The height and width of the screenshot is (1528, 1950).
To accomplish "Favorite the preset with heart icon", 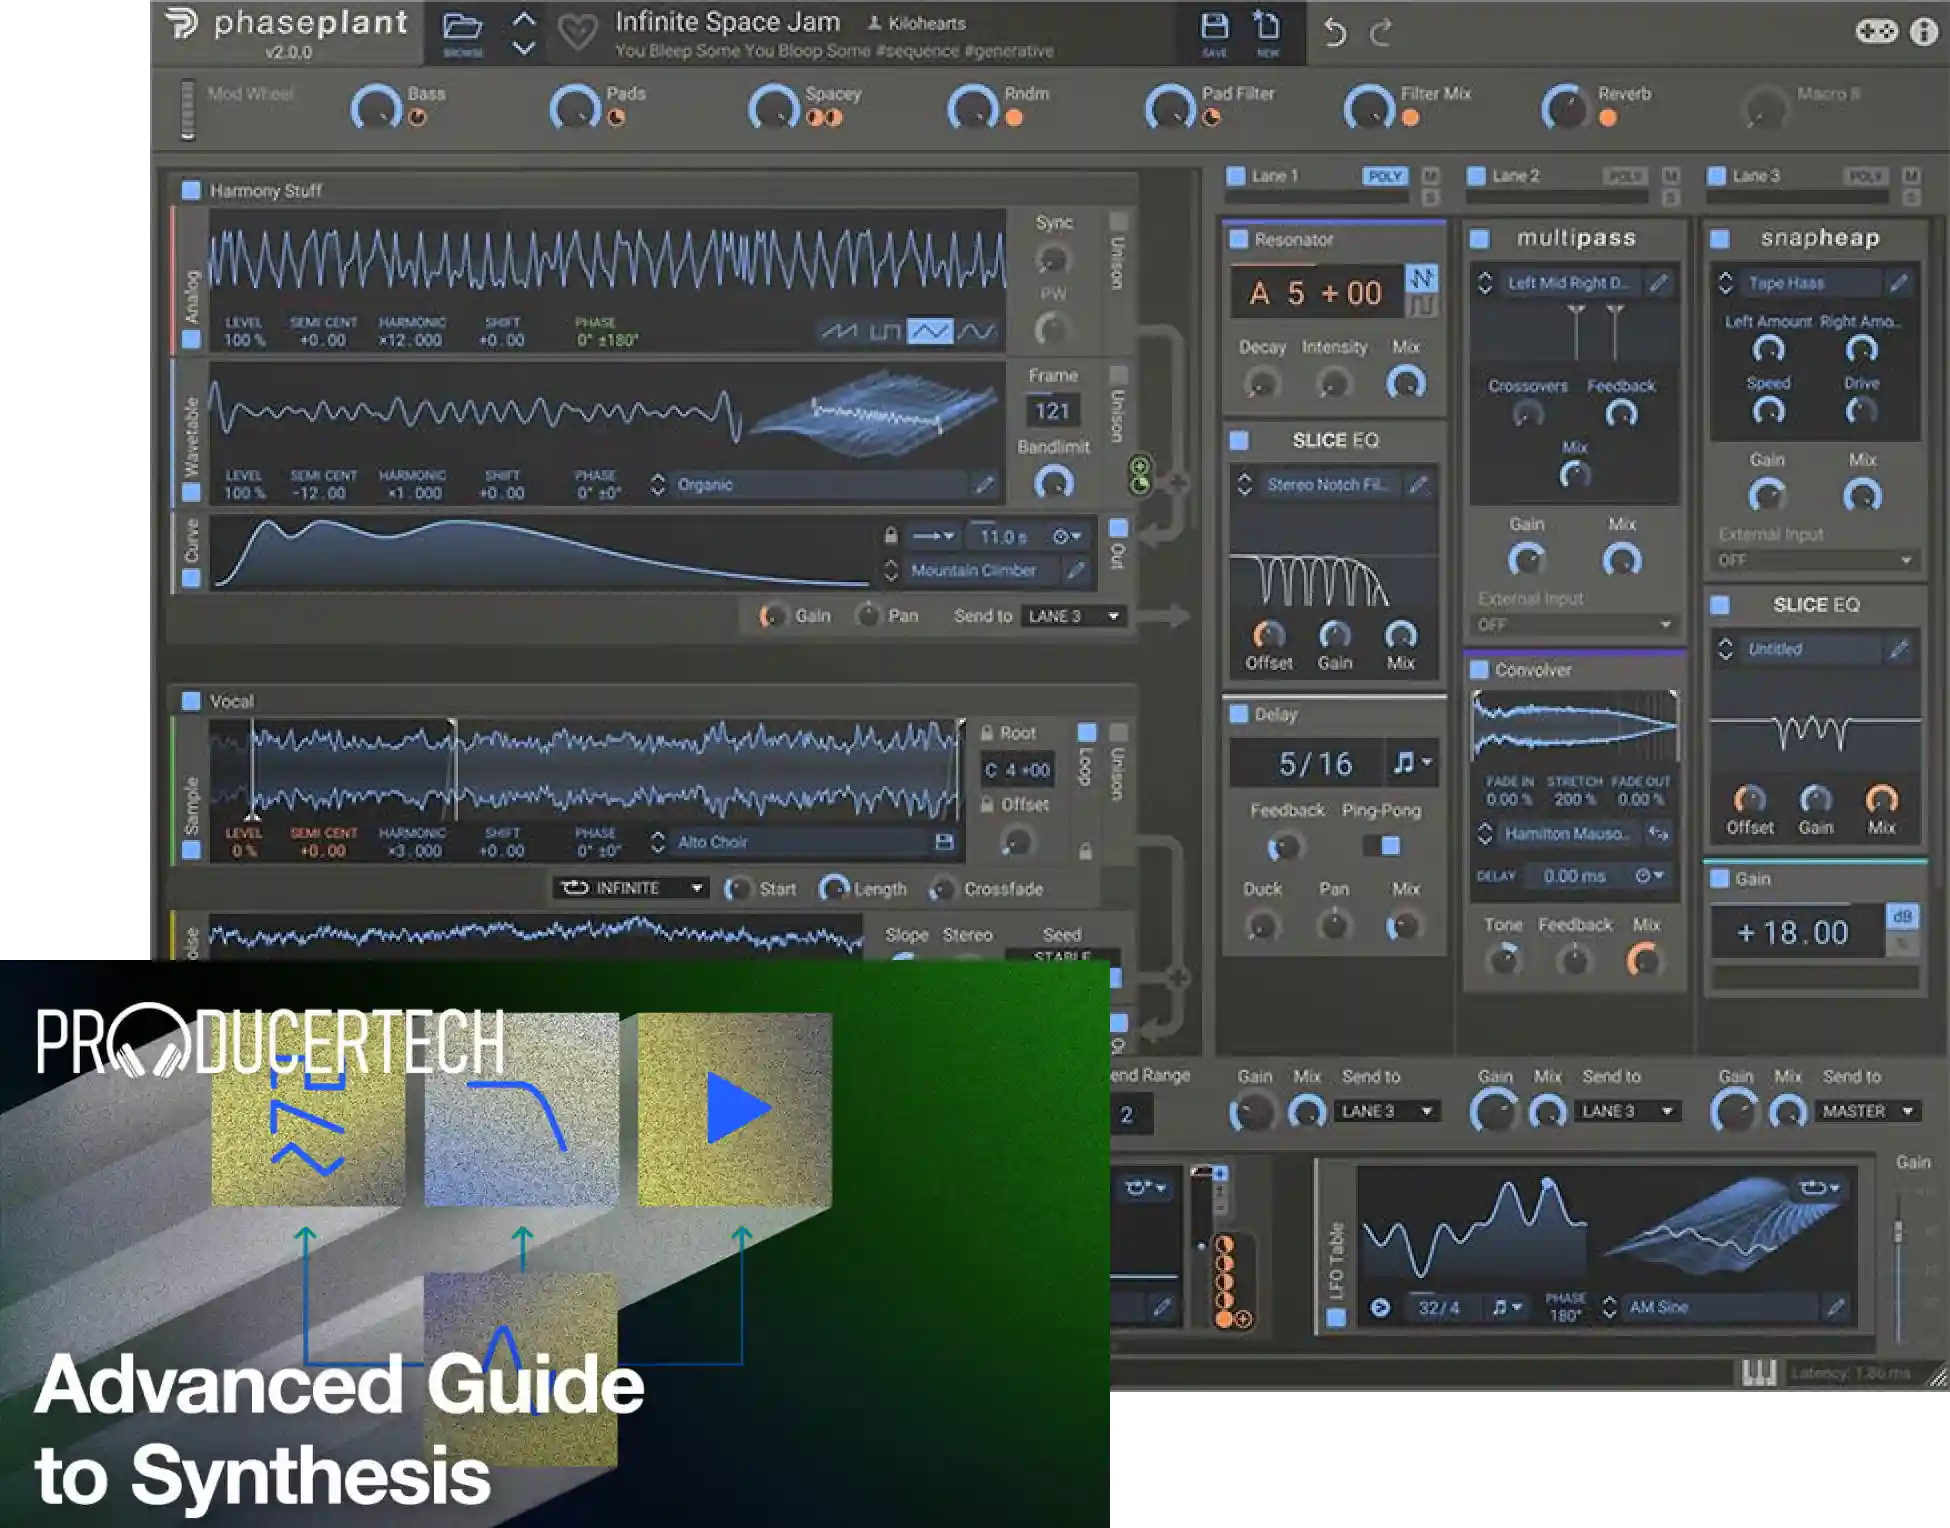I will click(x=577, y=33).
